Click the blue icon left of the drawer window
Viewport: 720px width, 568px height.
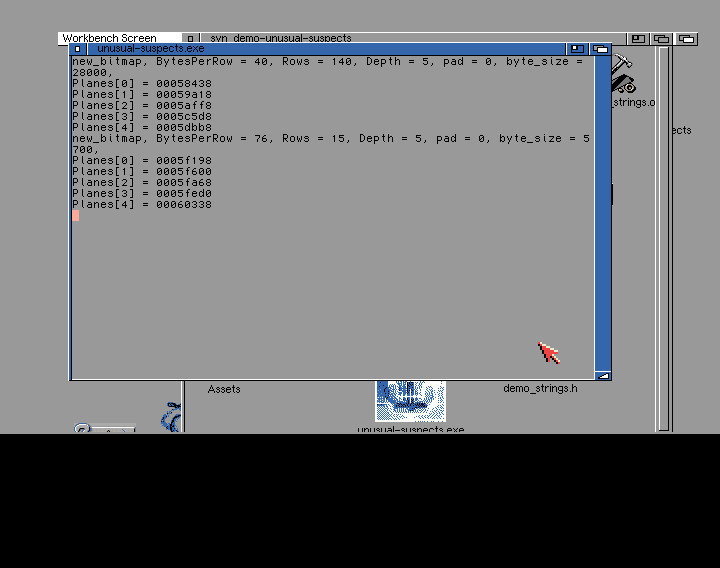click(x=171, y=417)
